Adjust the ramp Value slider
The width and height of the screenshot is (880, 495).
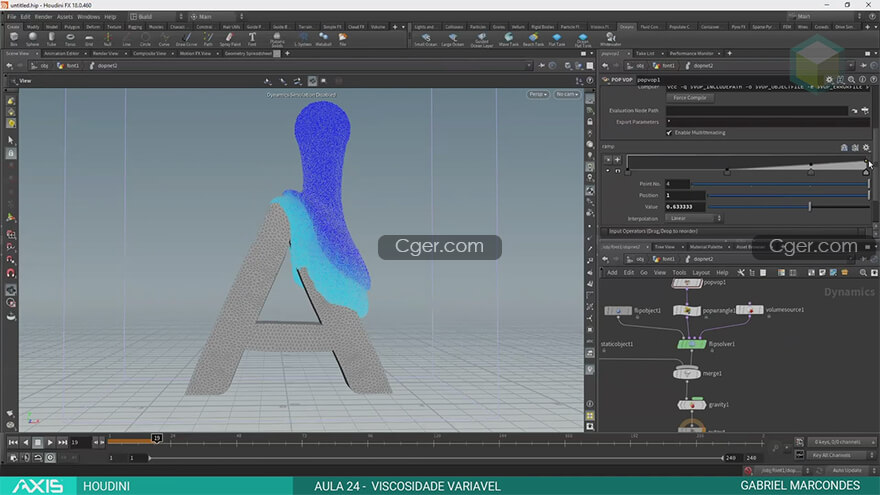[788, 207]
